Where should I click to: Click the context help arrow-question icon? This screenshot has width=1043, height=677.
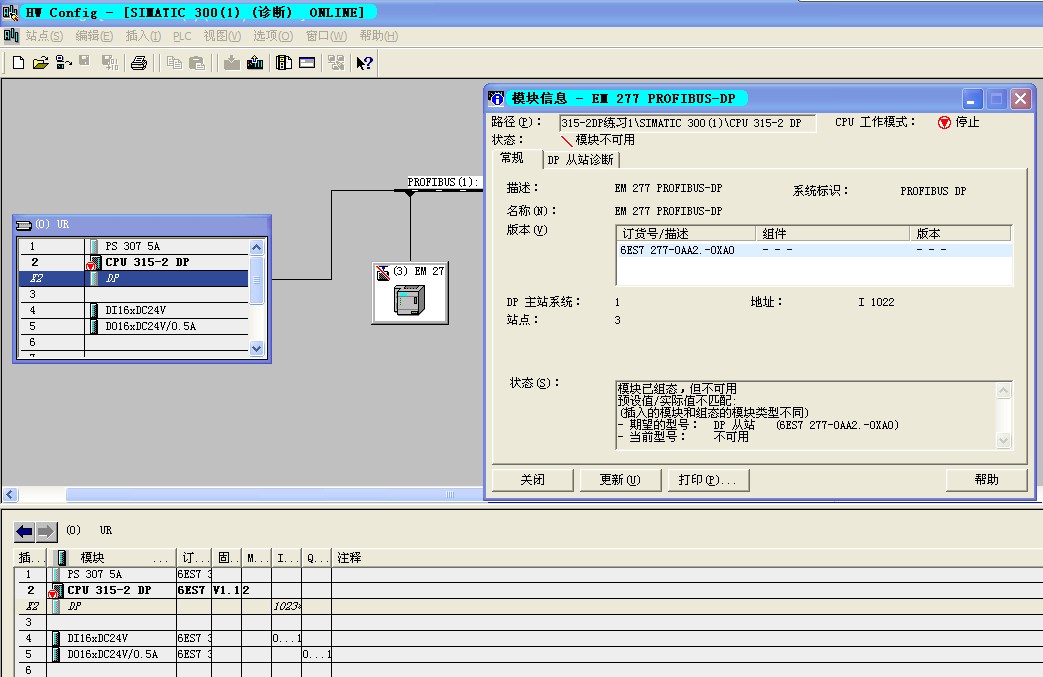(x=364, y=63)
